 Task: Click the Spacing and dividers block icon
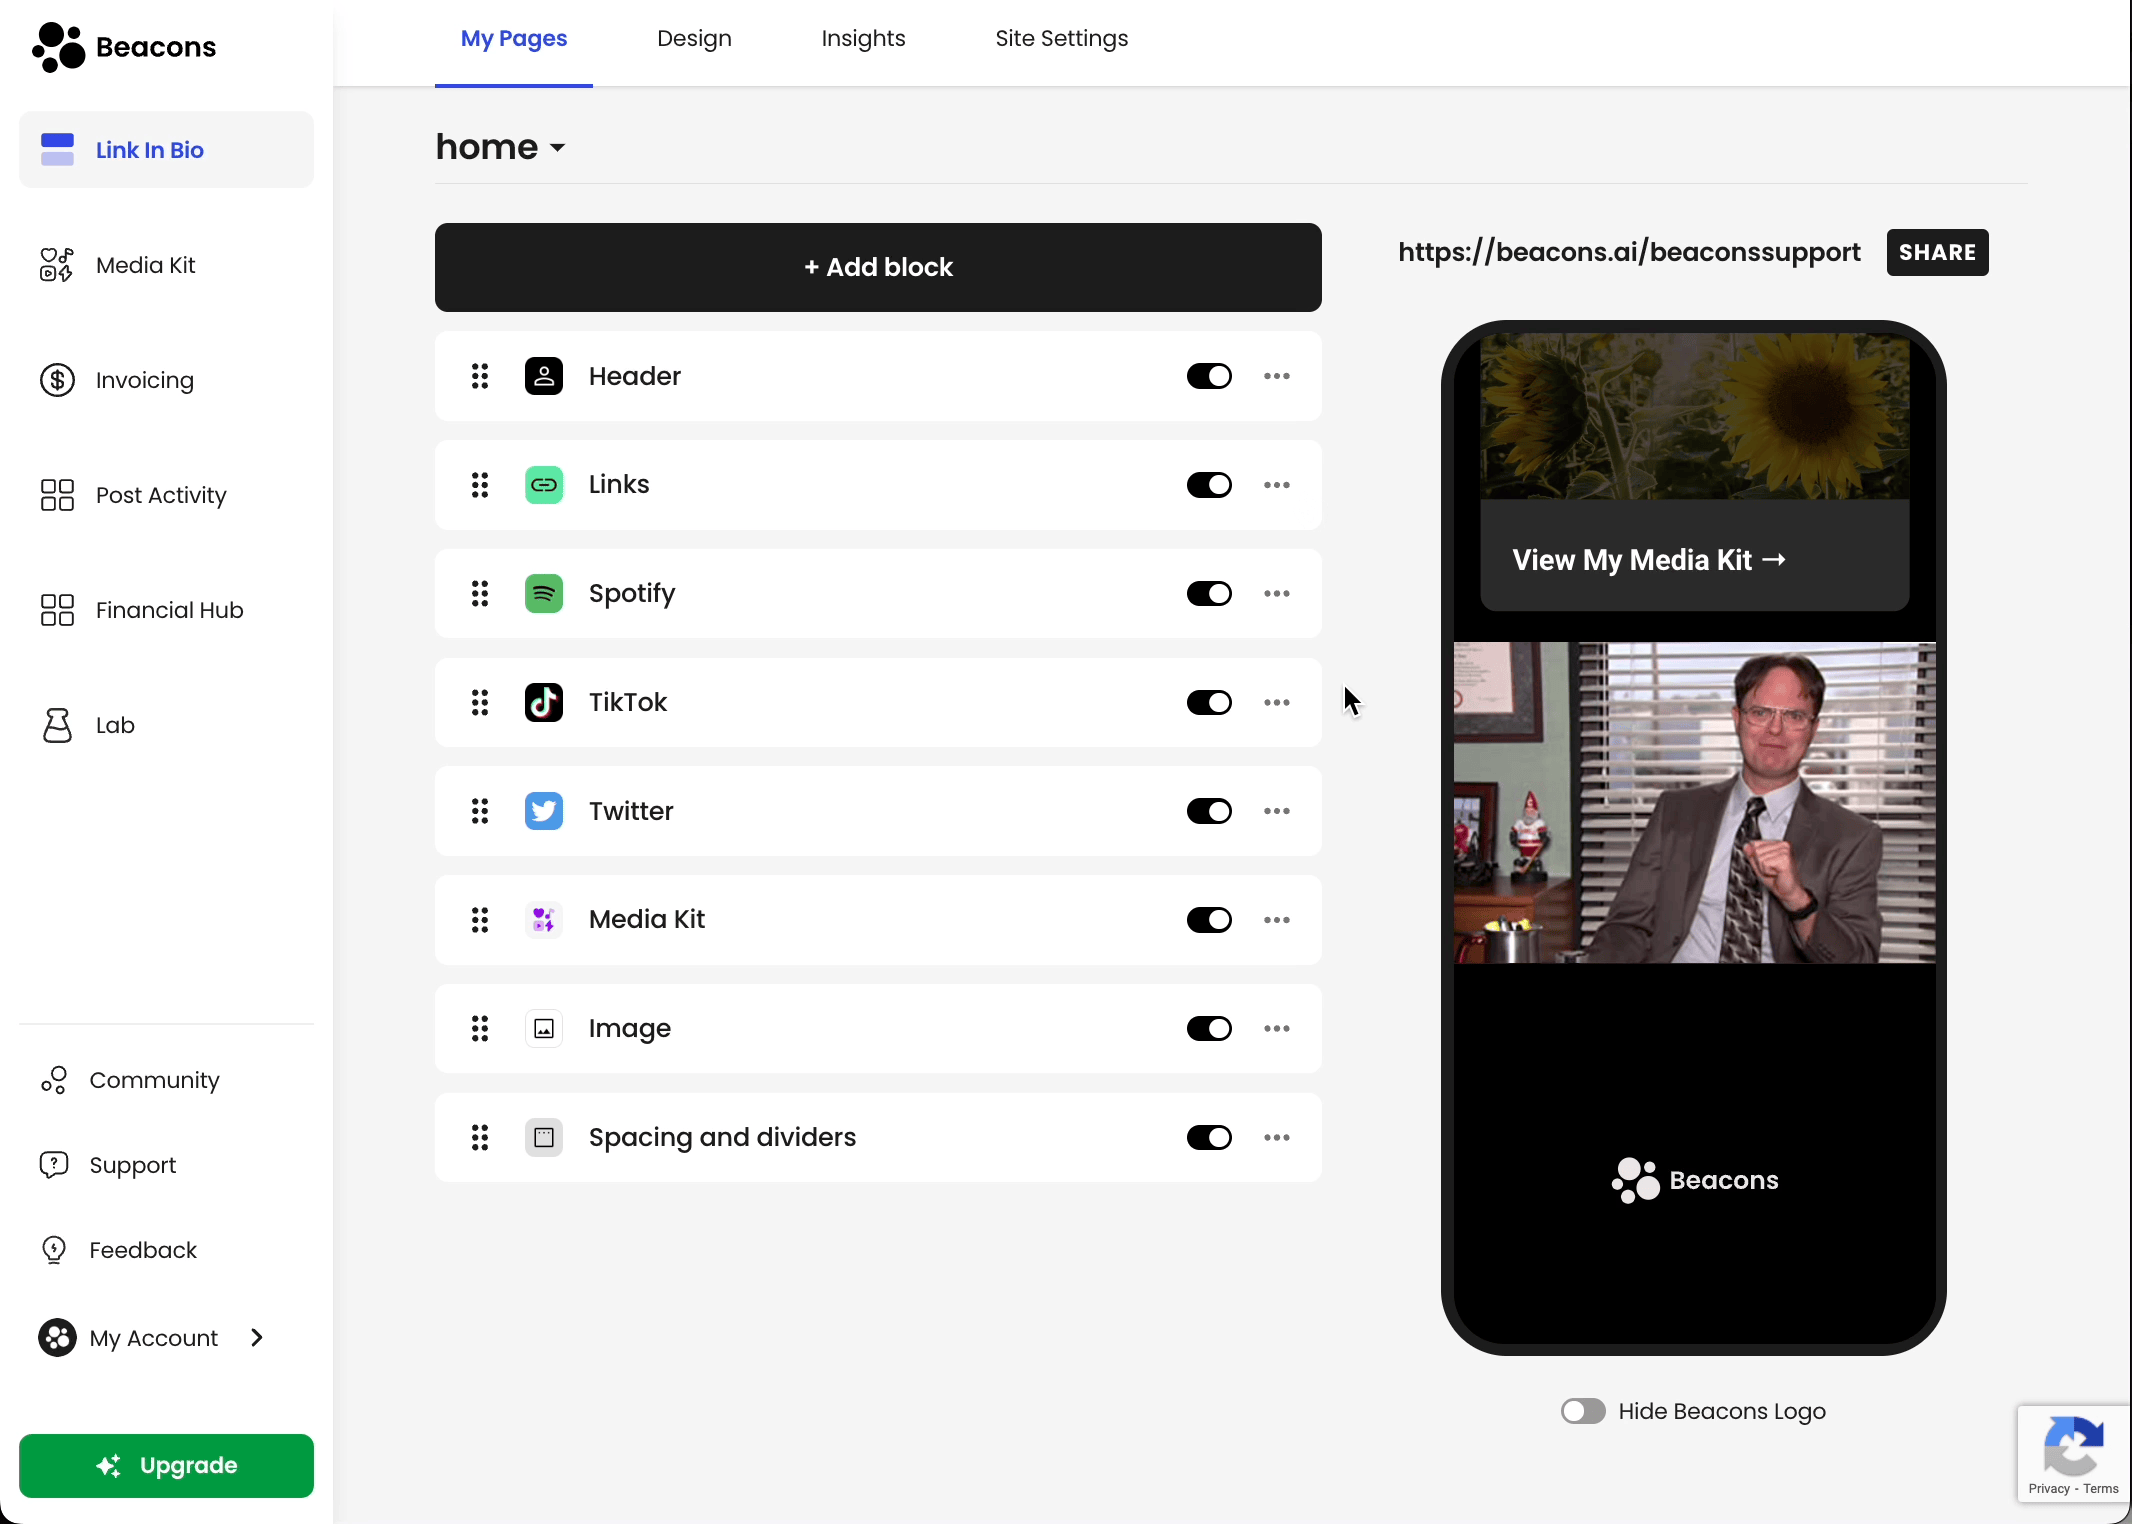pyautogui.click(x=544, y=1137)
